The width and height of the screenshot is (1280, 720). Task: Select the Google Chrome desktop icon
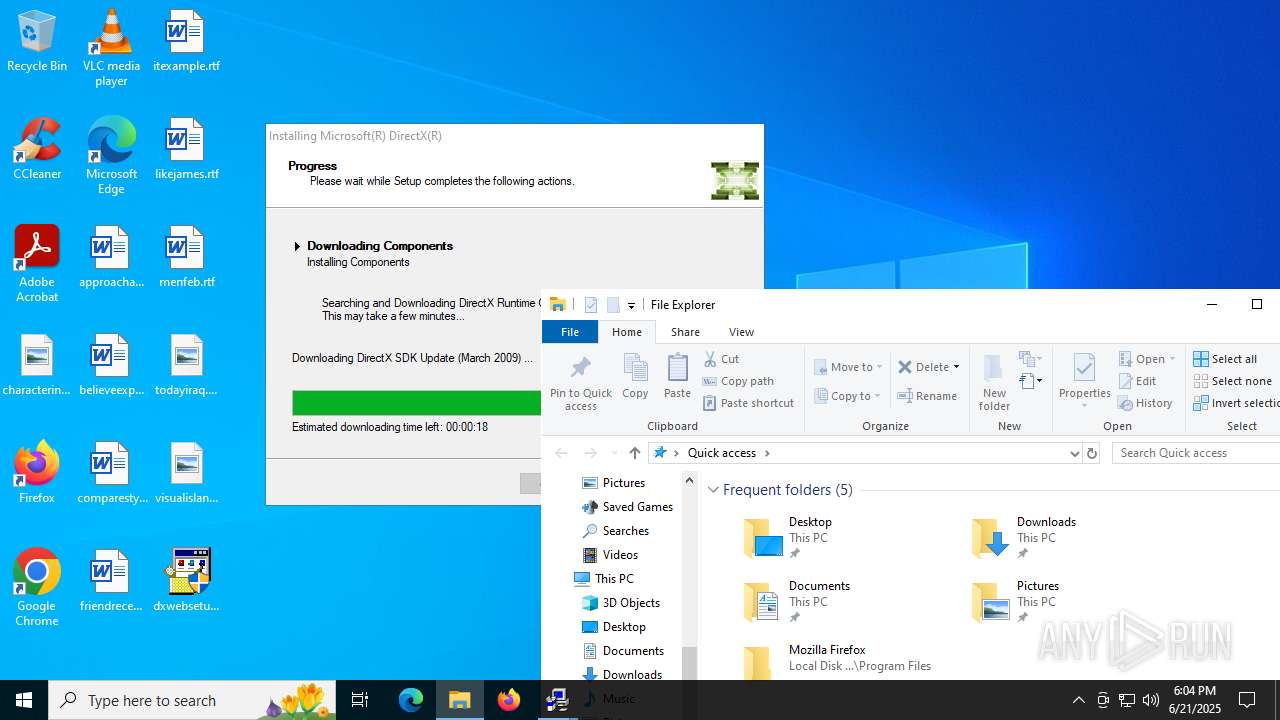[x=37, y=588]
